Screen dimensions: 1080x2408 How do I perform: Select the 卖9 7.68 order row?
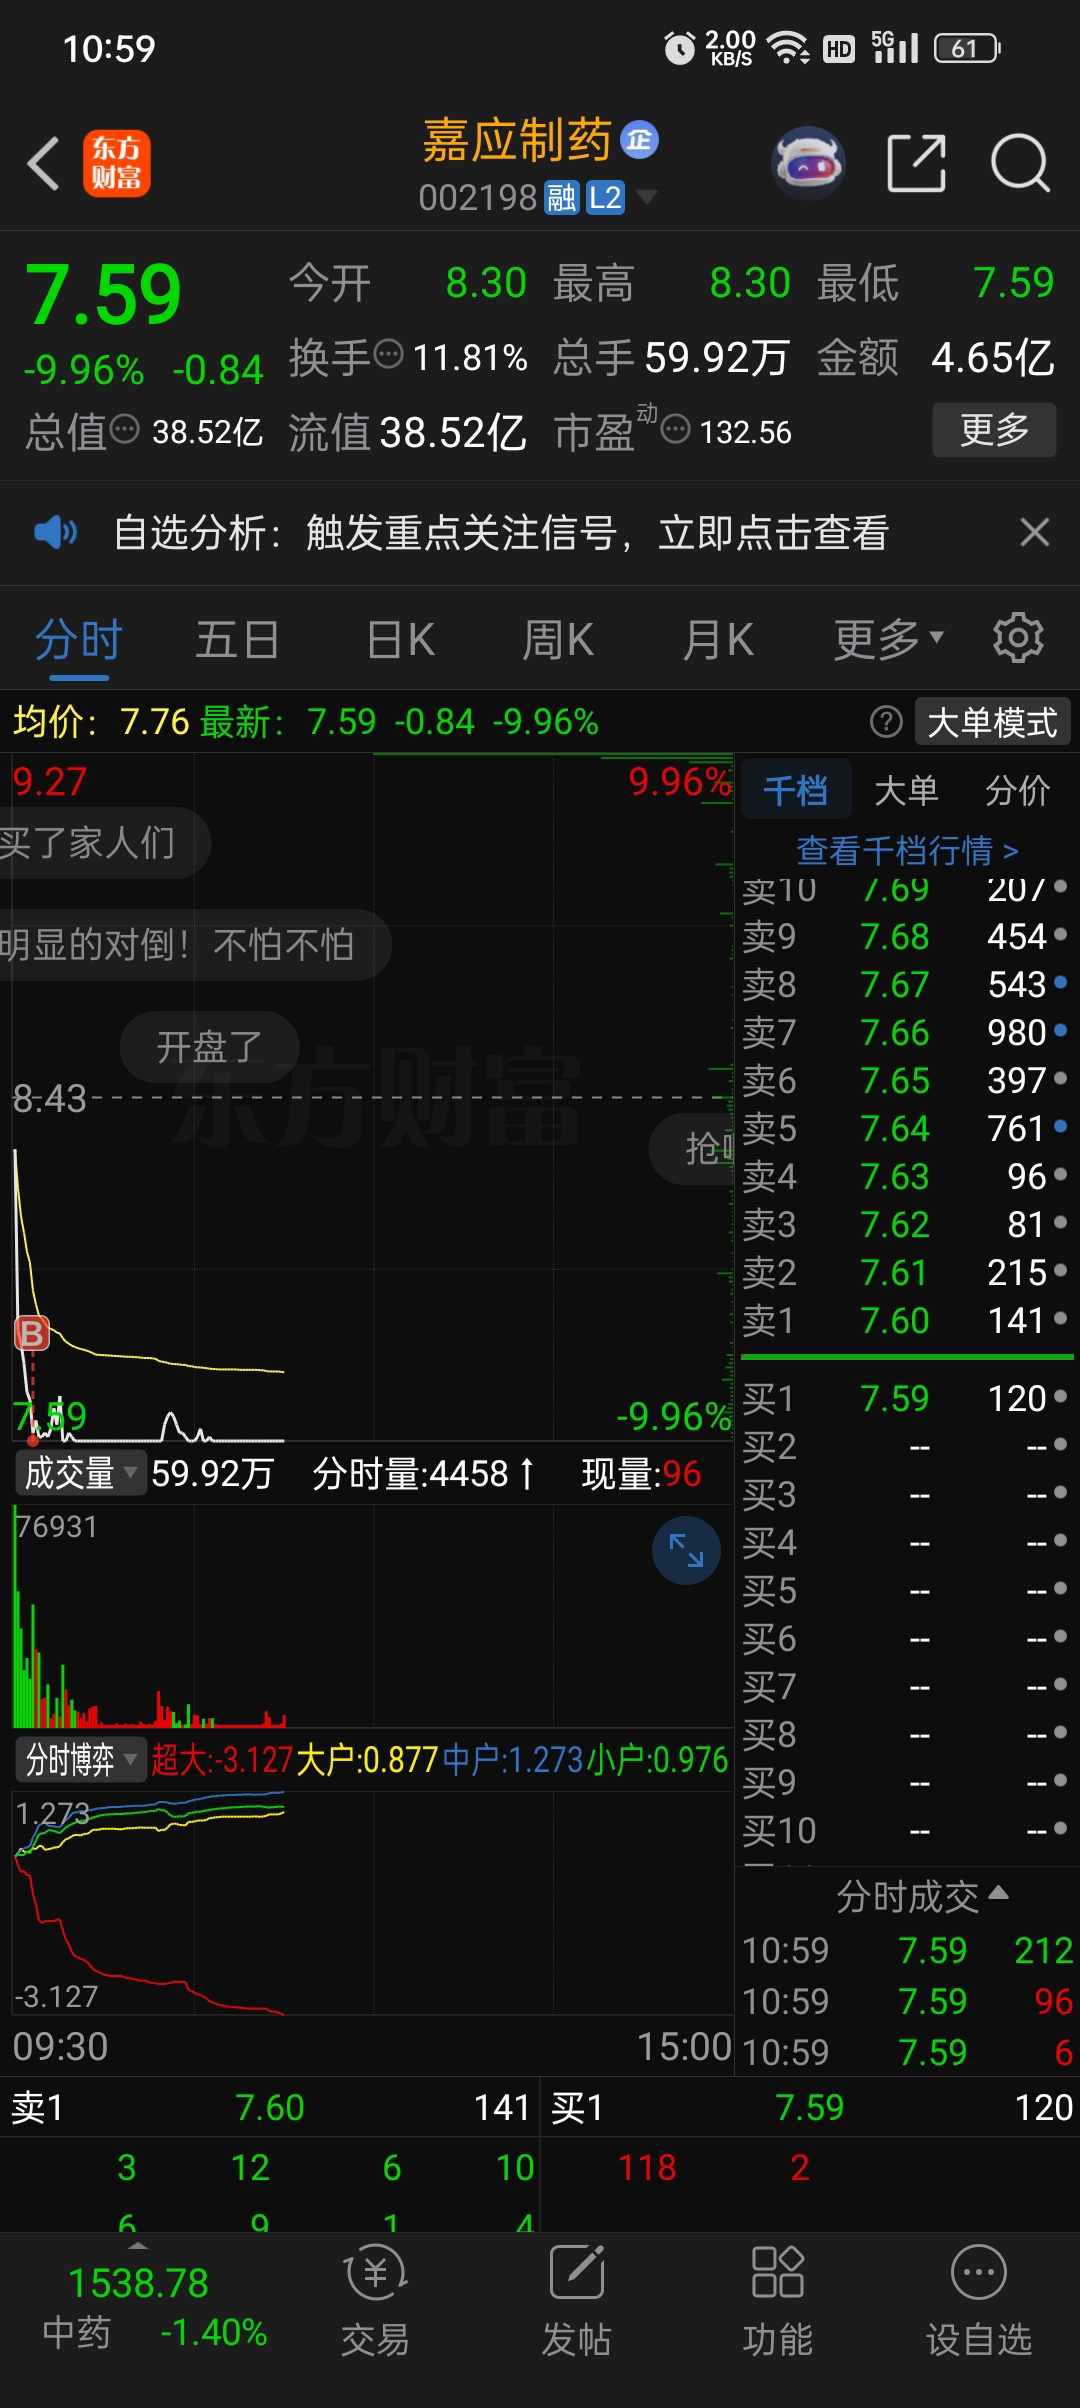click(x=906, y=936)
